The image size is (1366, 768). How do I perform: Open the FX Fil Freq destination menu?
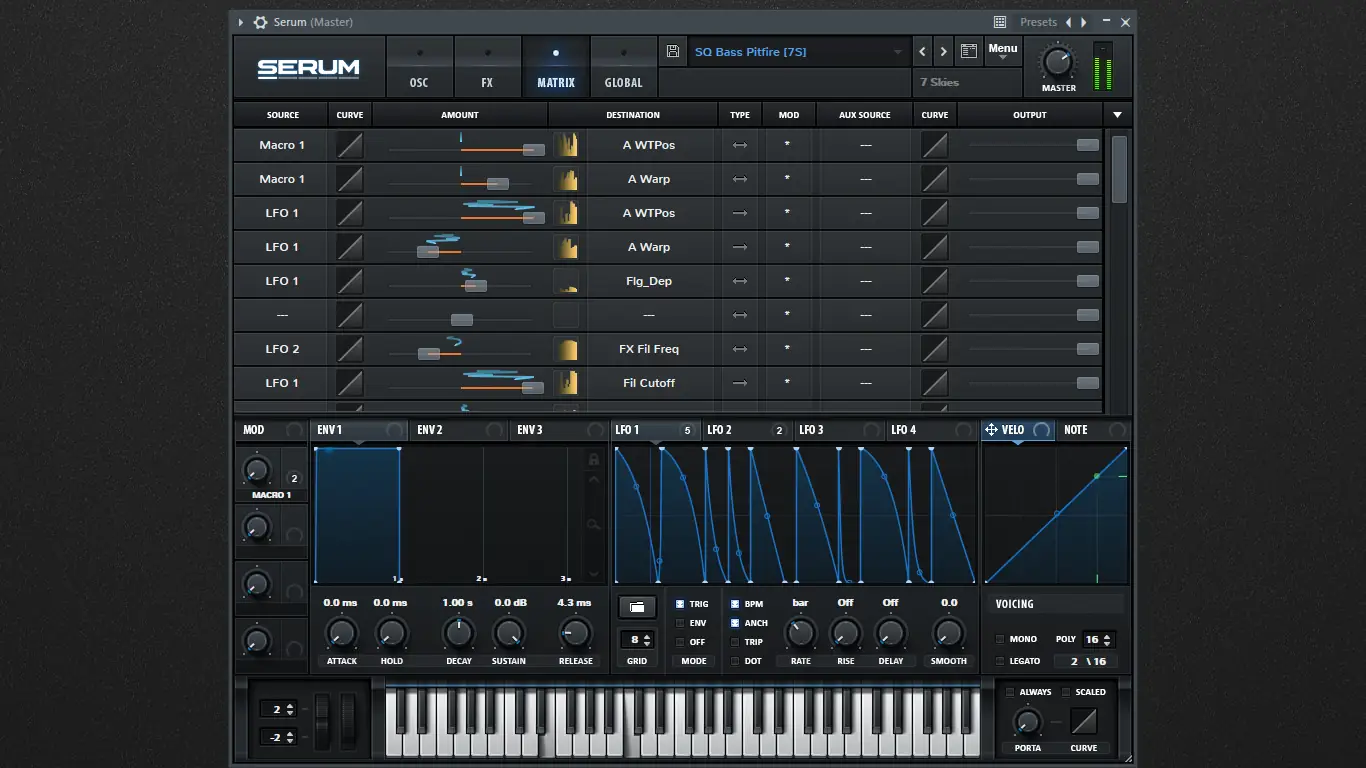649,349
